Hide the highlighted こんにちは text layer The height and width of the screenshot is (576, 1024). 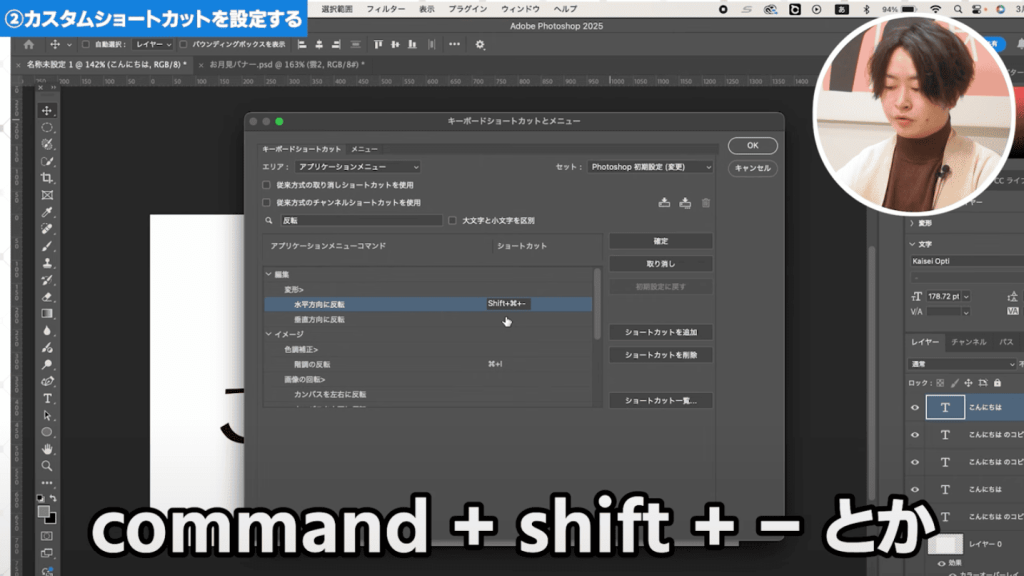point(915,408)
